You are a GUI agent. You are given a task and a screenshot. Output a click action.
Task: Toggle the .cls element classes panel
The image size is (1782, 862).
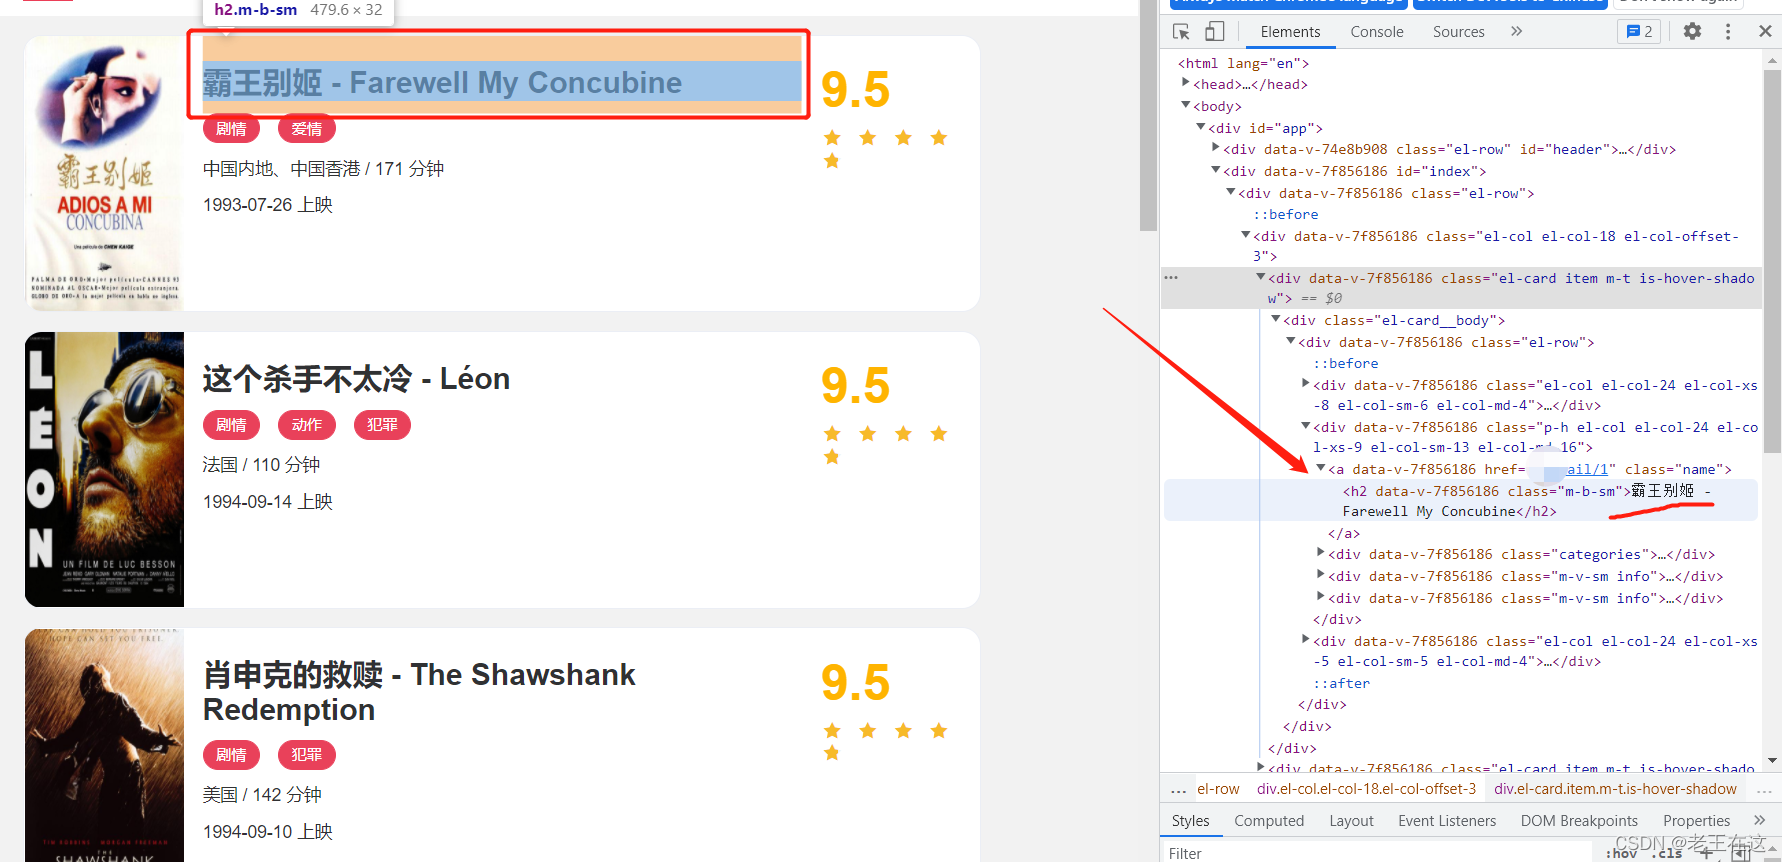[1667, 853]
